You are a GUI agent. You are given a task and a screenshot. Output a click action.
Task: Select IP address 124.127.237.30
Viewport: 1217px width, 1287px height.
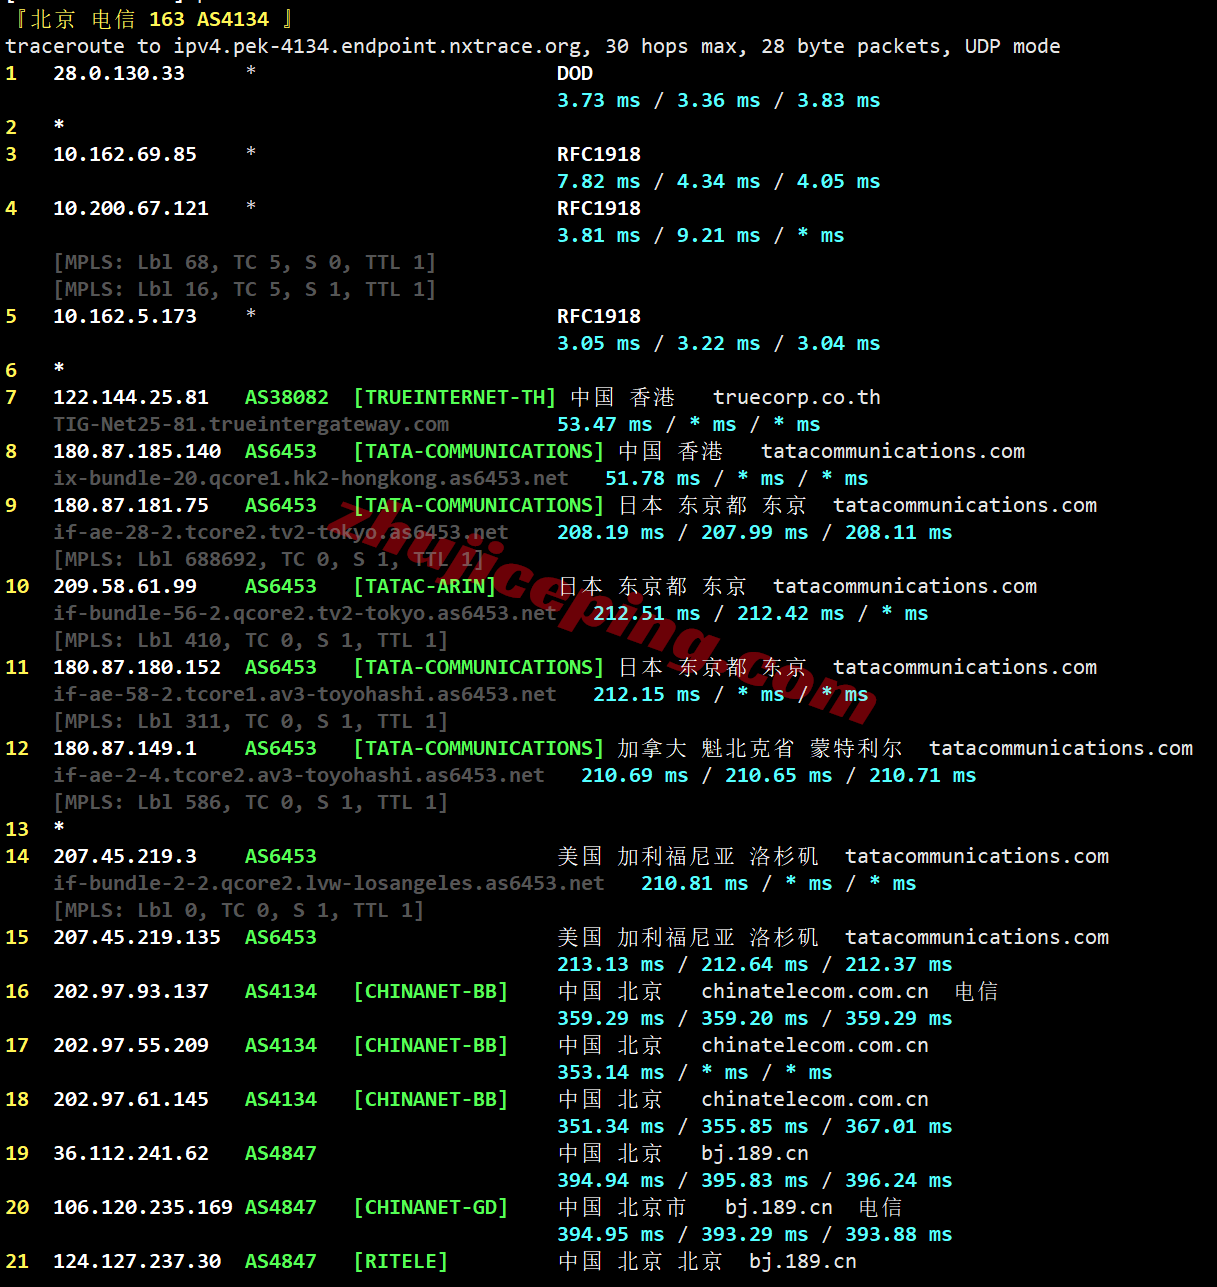click(137, 1261)
